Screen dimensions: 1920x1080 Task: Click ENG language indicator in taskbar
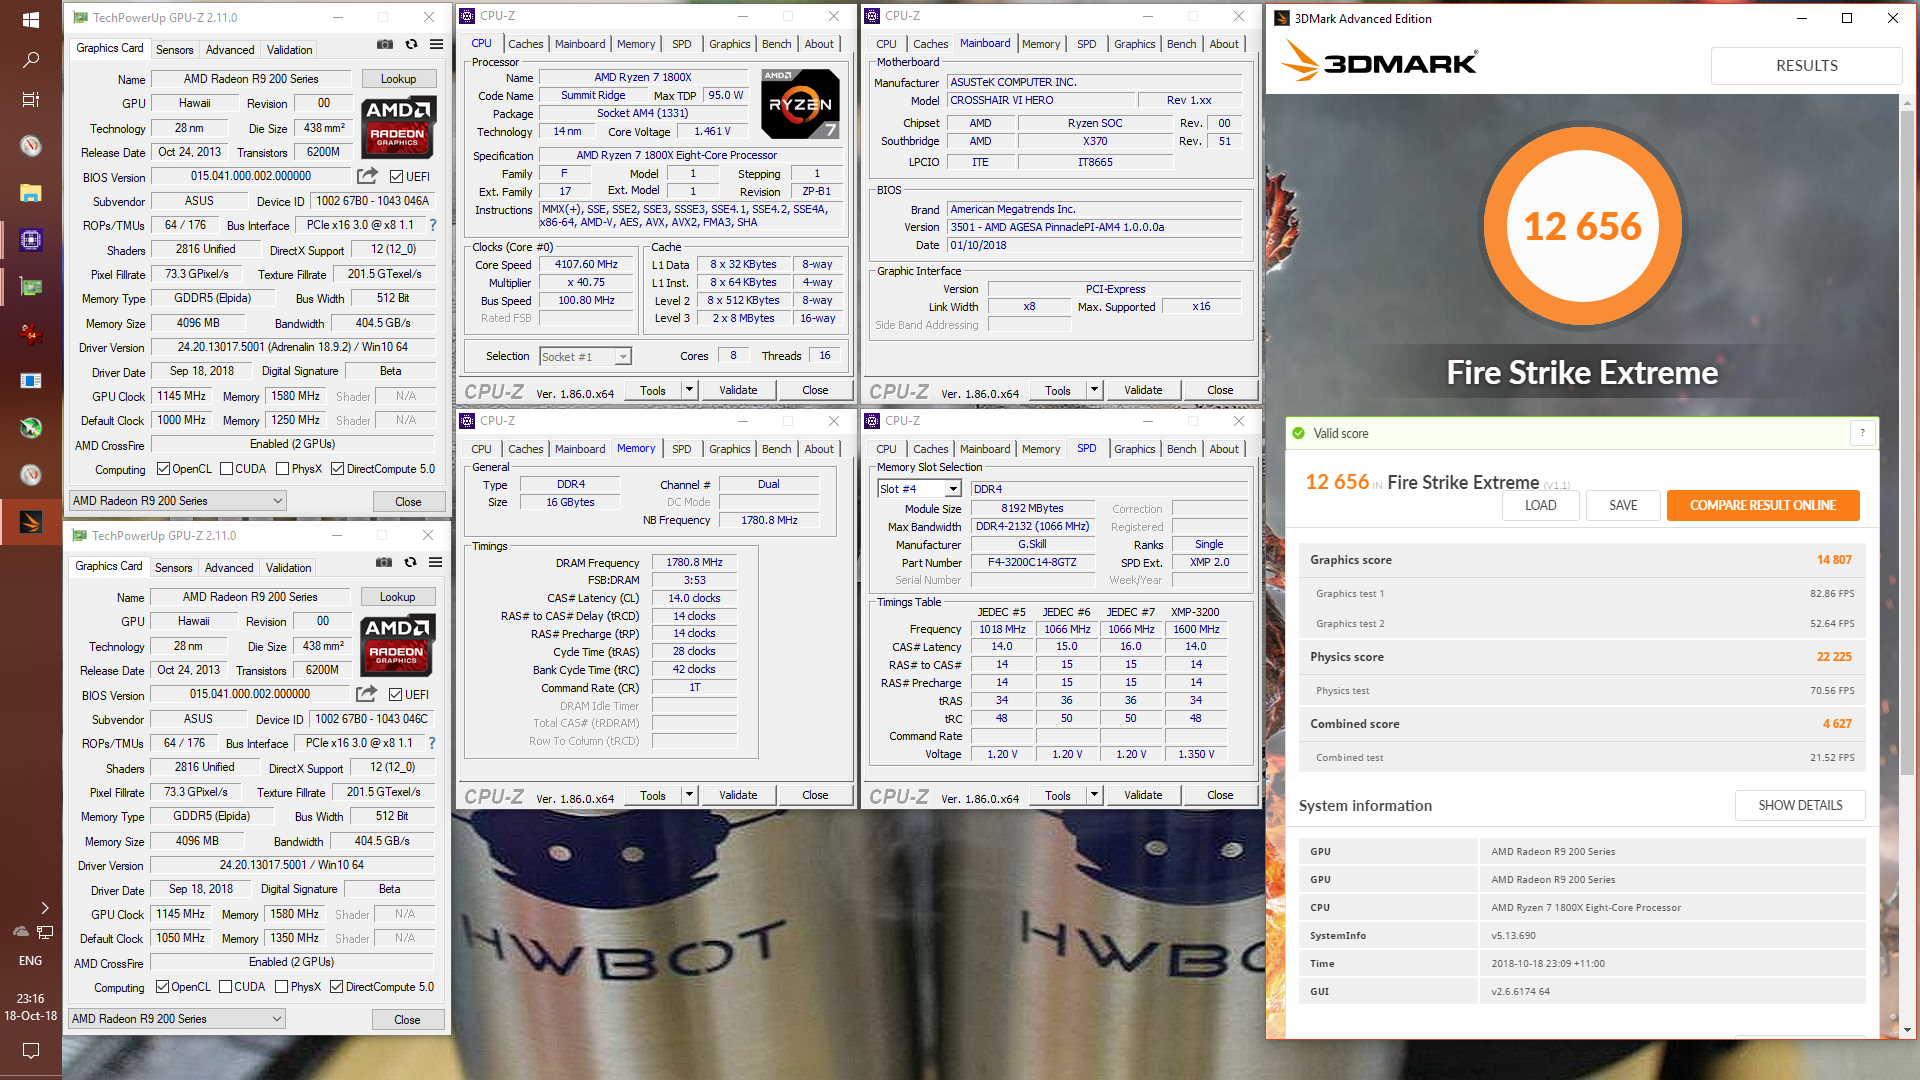(x=30, y=960)
